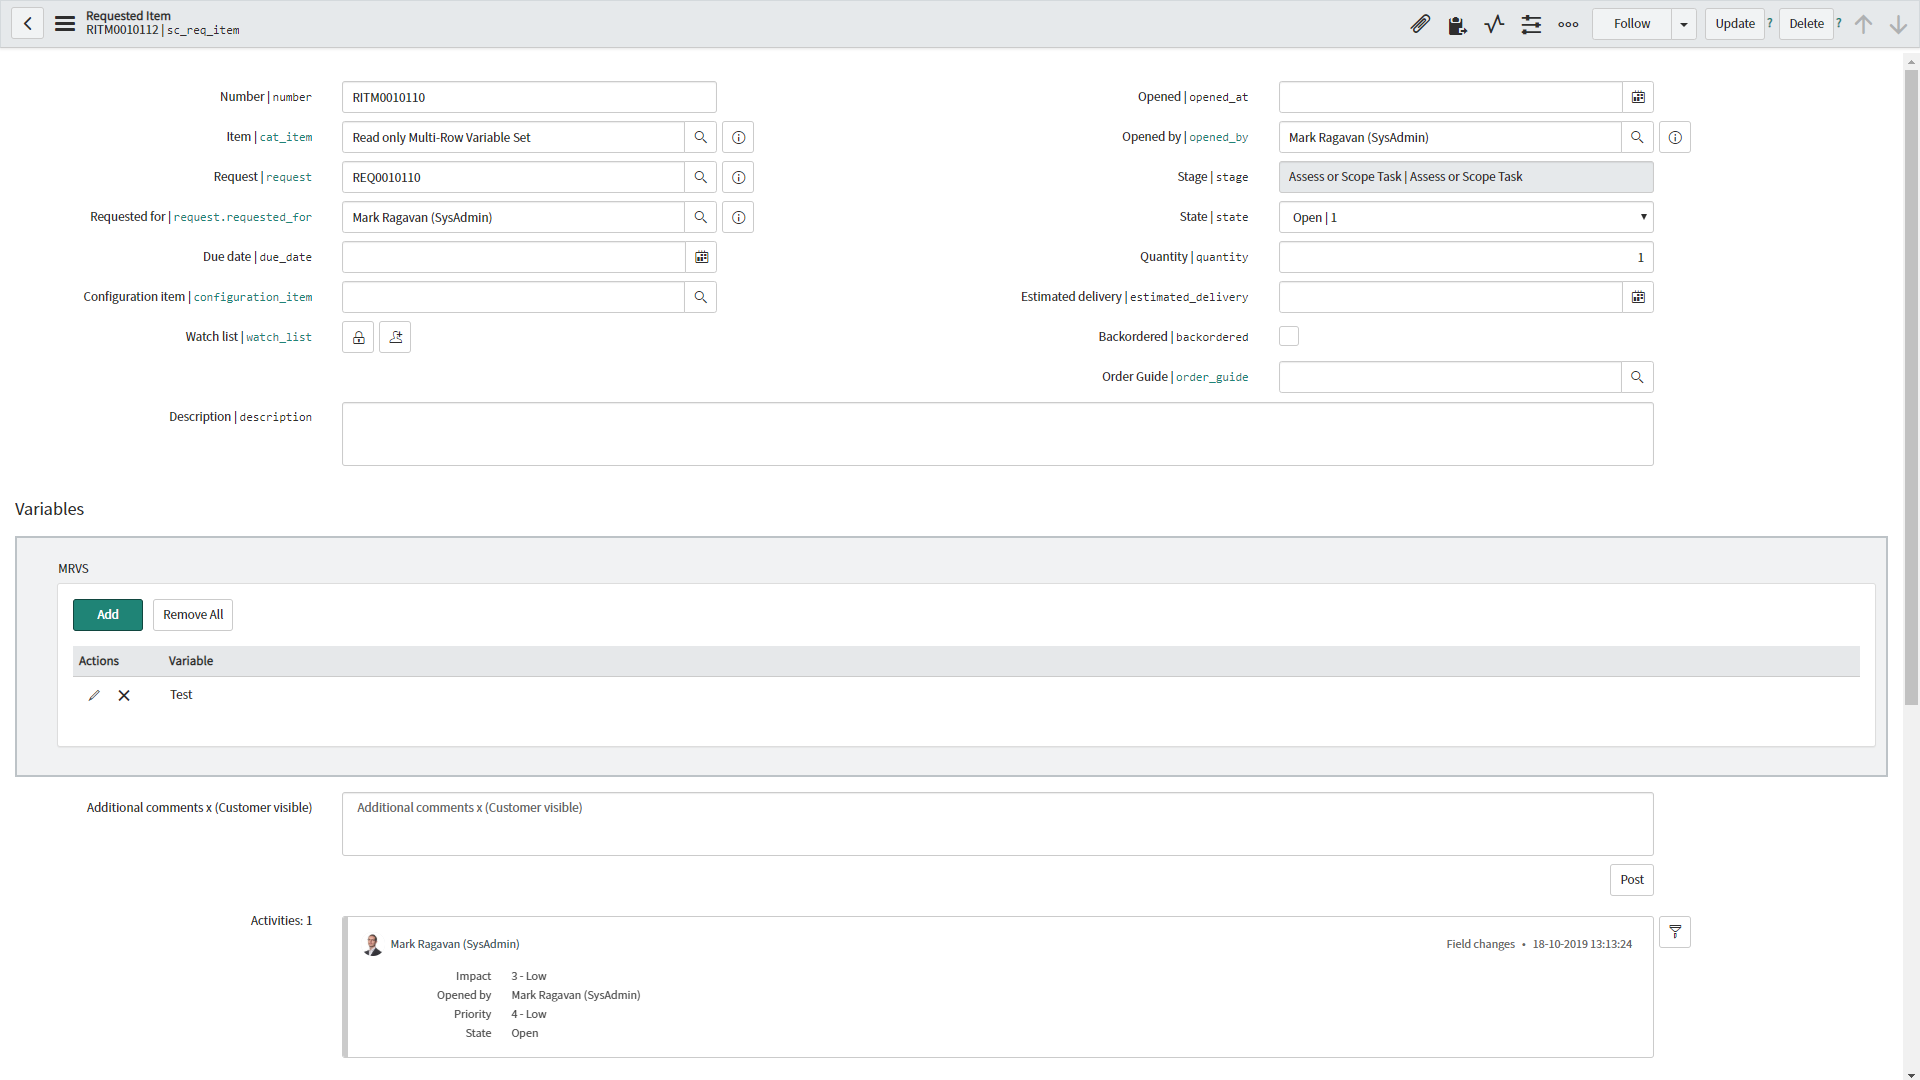Go to previous record with up arrow

(1863, 24)
